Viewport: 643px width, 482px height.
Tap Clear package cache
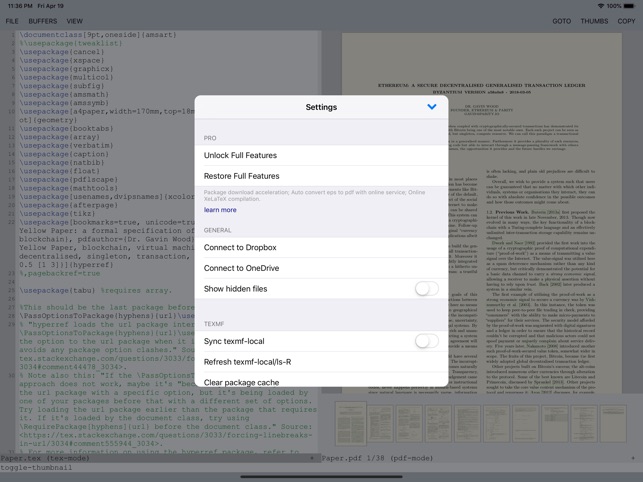tap(241, 382)
